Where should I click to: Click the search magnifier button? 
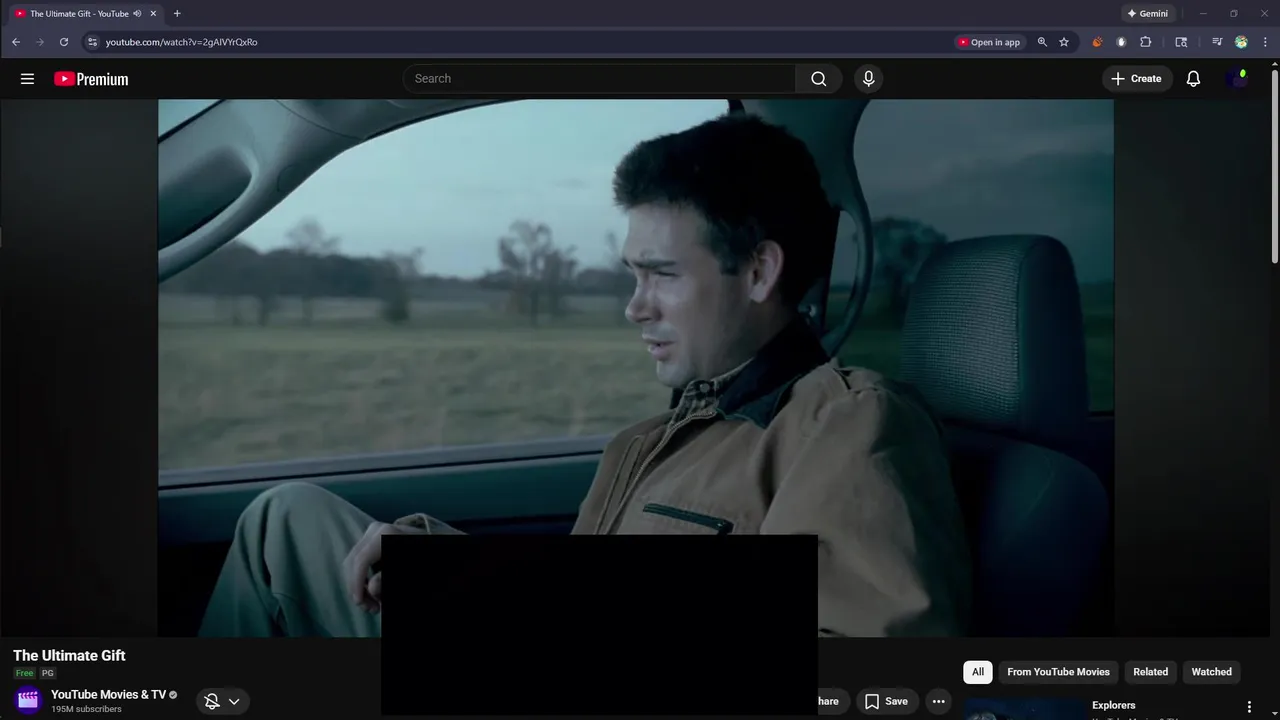pos(819,79)
